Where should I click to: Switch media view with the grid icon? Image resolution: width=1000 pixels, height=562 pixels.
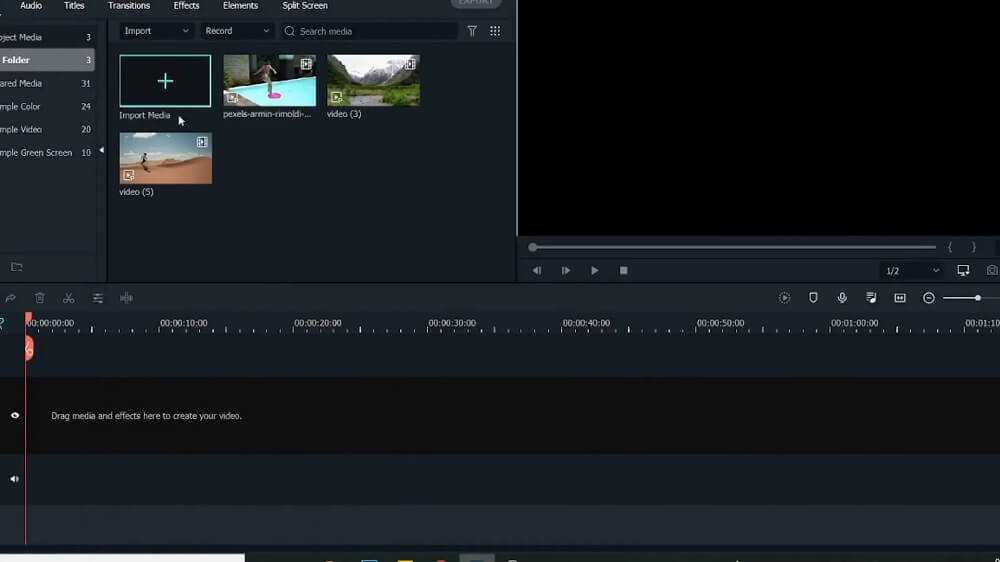[x=495, y=31]
